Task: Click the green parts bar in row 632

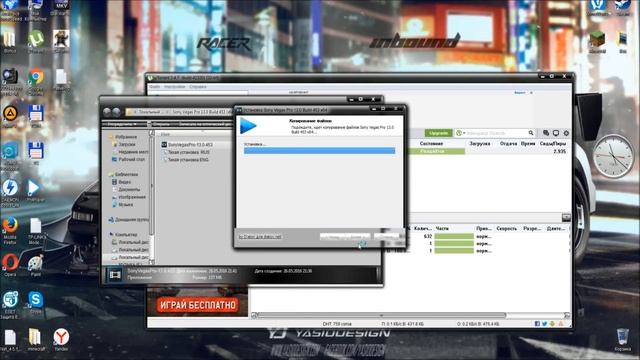Action: point(454,236)
